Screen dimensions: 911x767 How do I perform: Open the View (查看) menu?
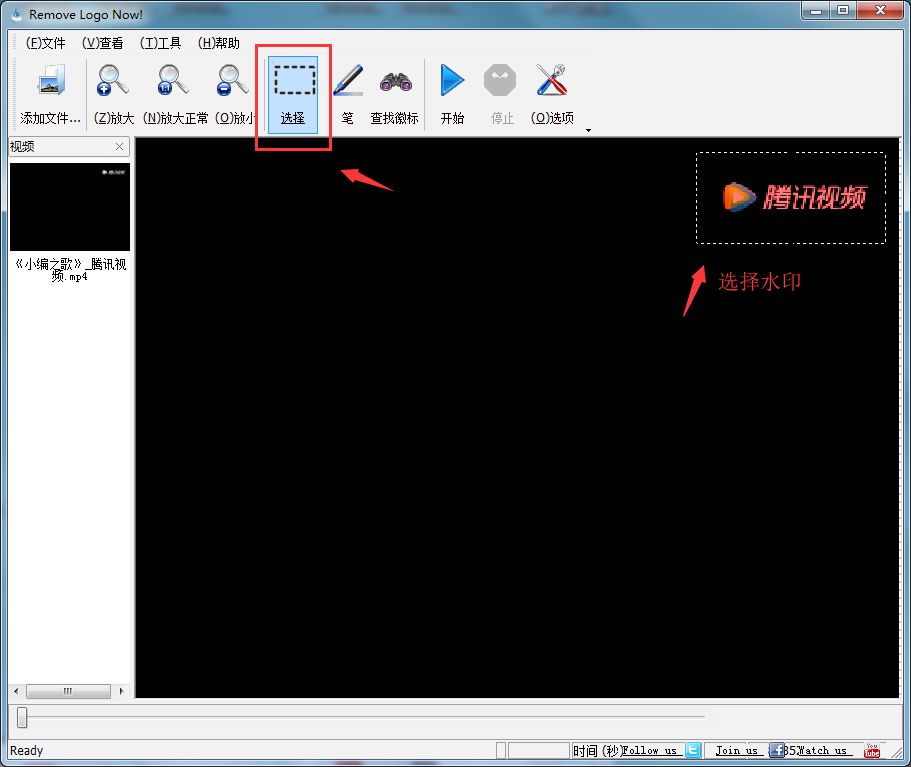(102, 43)
